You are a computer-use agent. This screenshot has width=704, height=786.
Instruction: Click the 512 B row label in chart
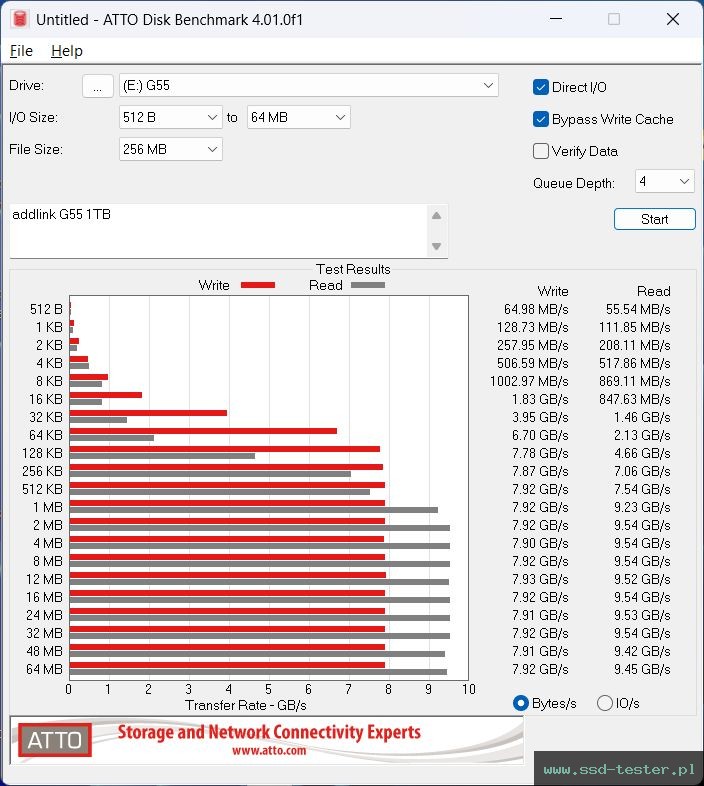pyautogui.click(x=46, y=309)
